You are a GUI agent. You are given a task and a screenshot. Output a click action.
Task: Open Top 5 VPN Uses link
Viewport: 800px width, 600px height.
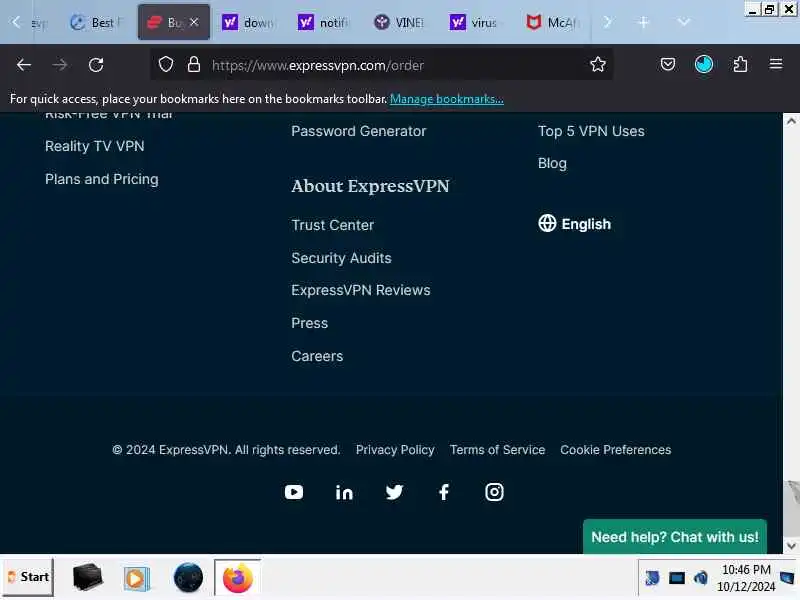[x=591, y=131]
